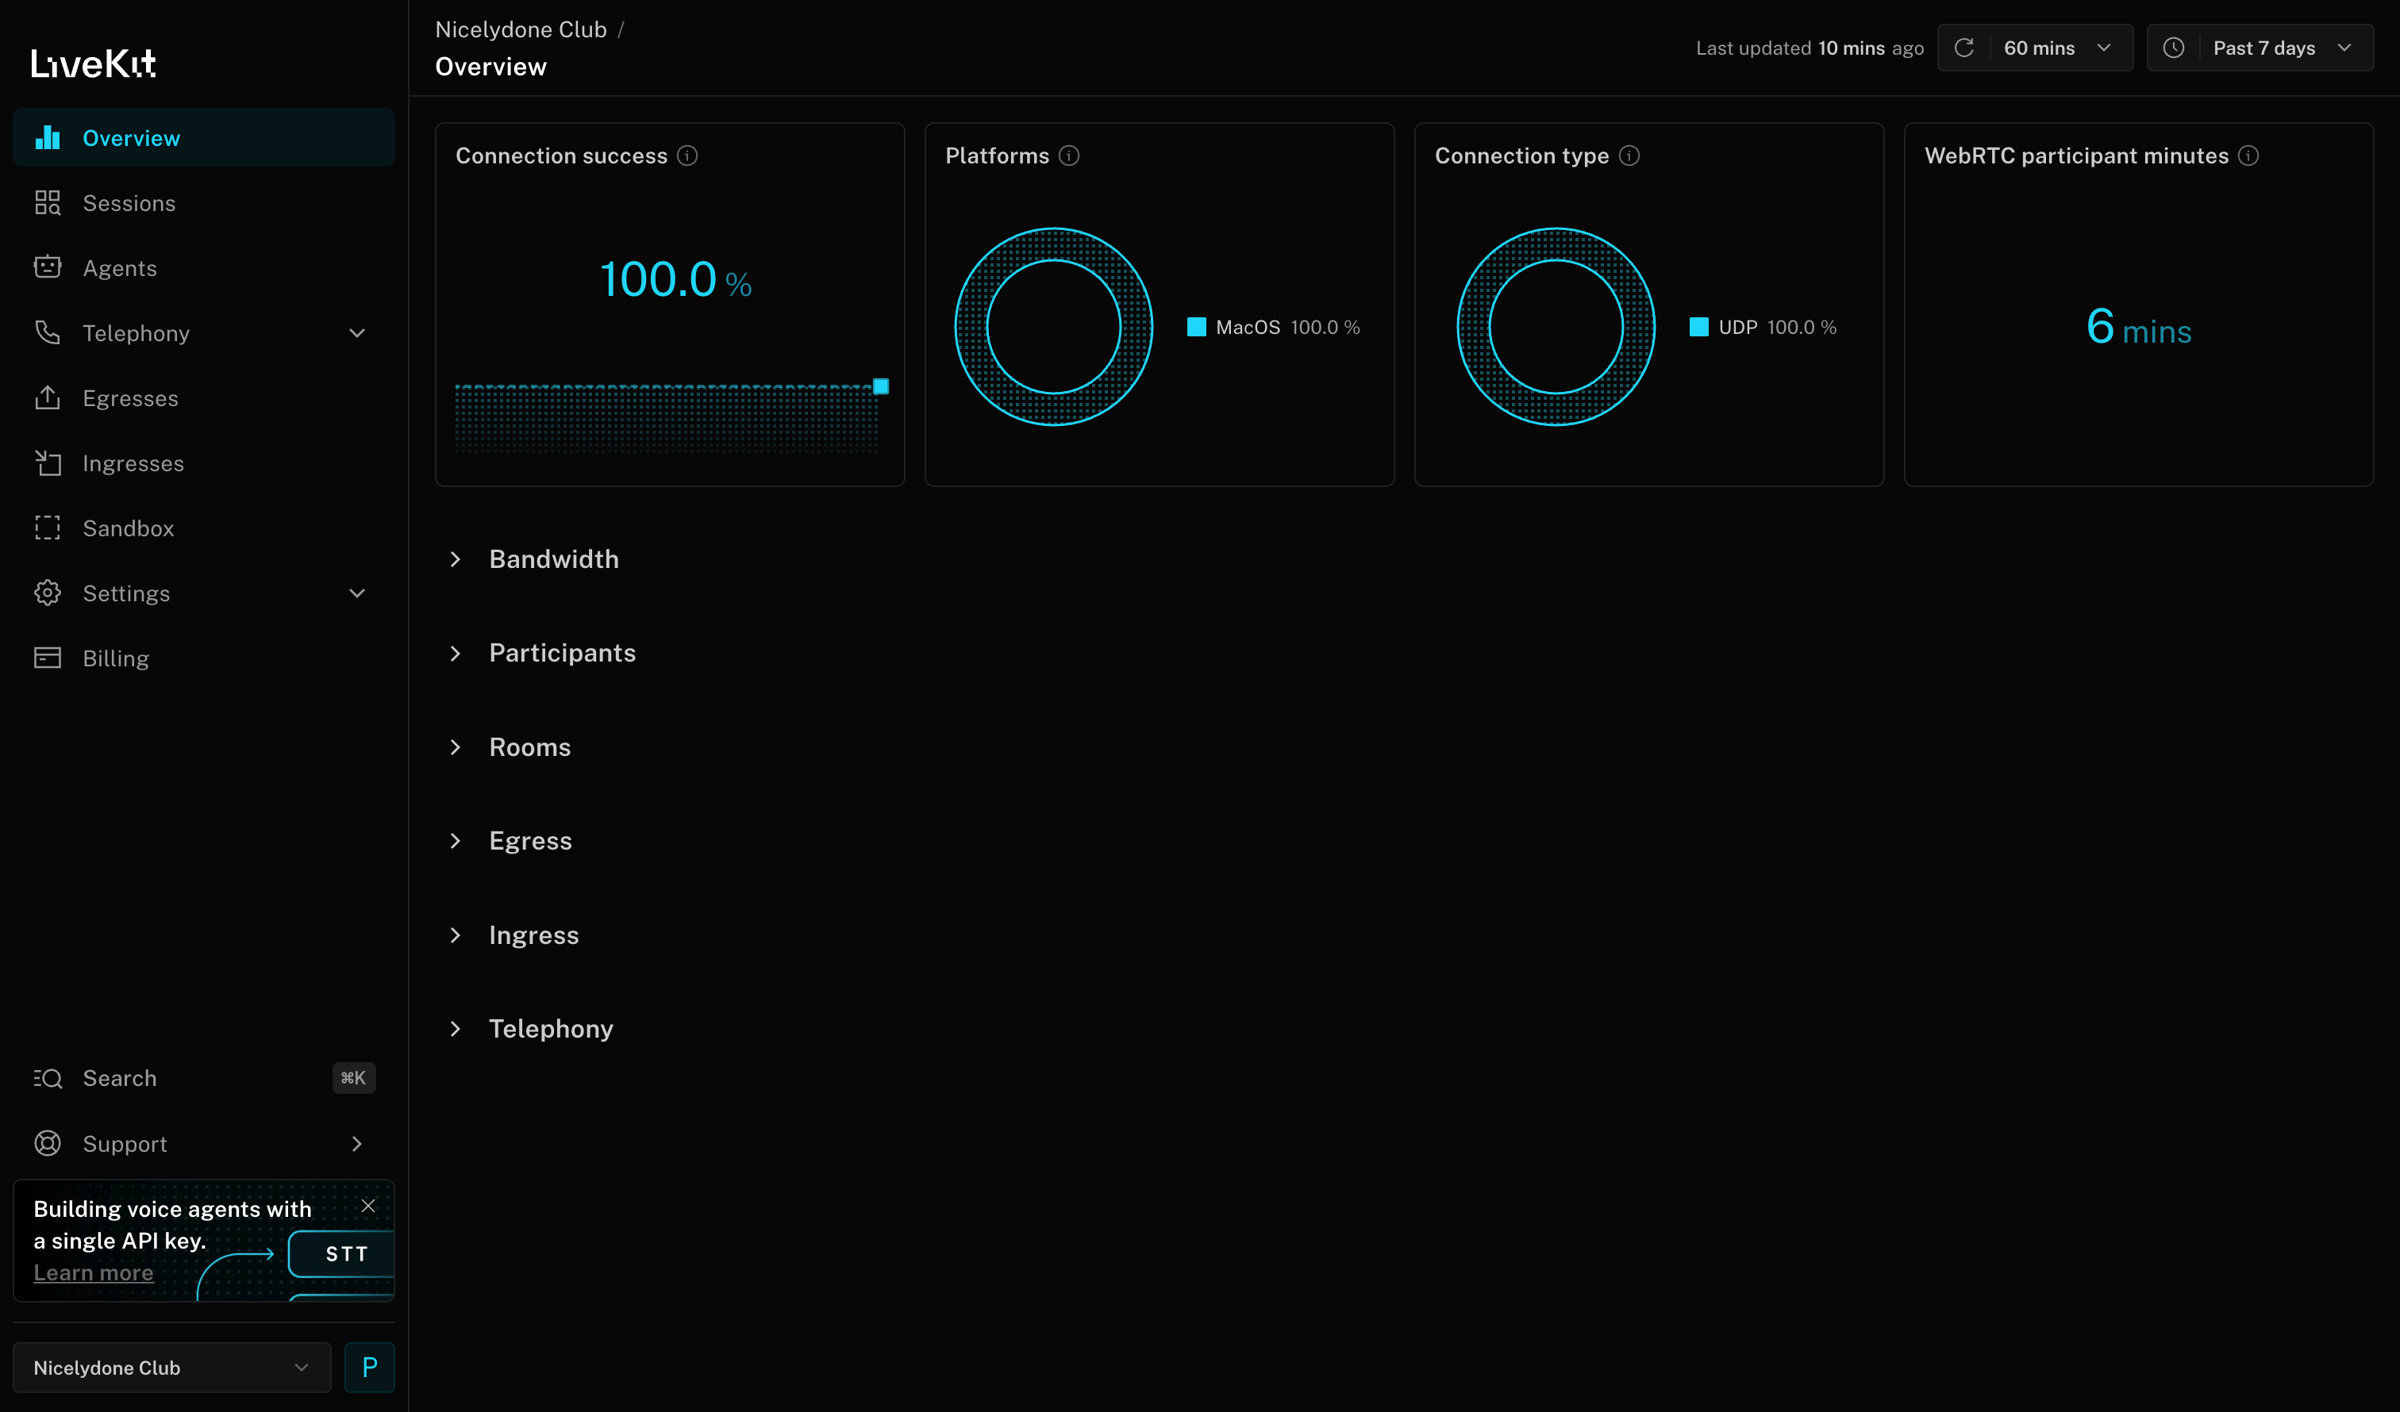This screenshot has height=1412, width=2400.
Task: Click the Settings gear icon
Action: coord(47,593)
